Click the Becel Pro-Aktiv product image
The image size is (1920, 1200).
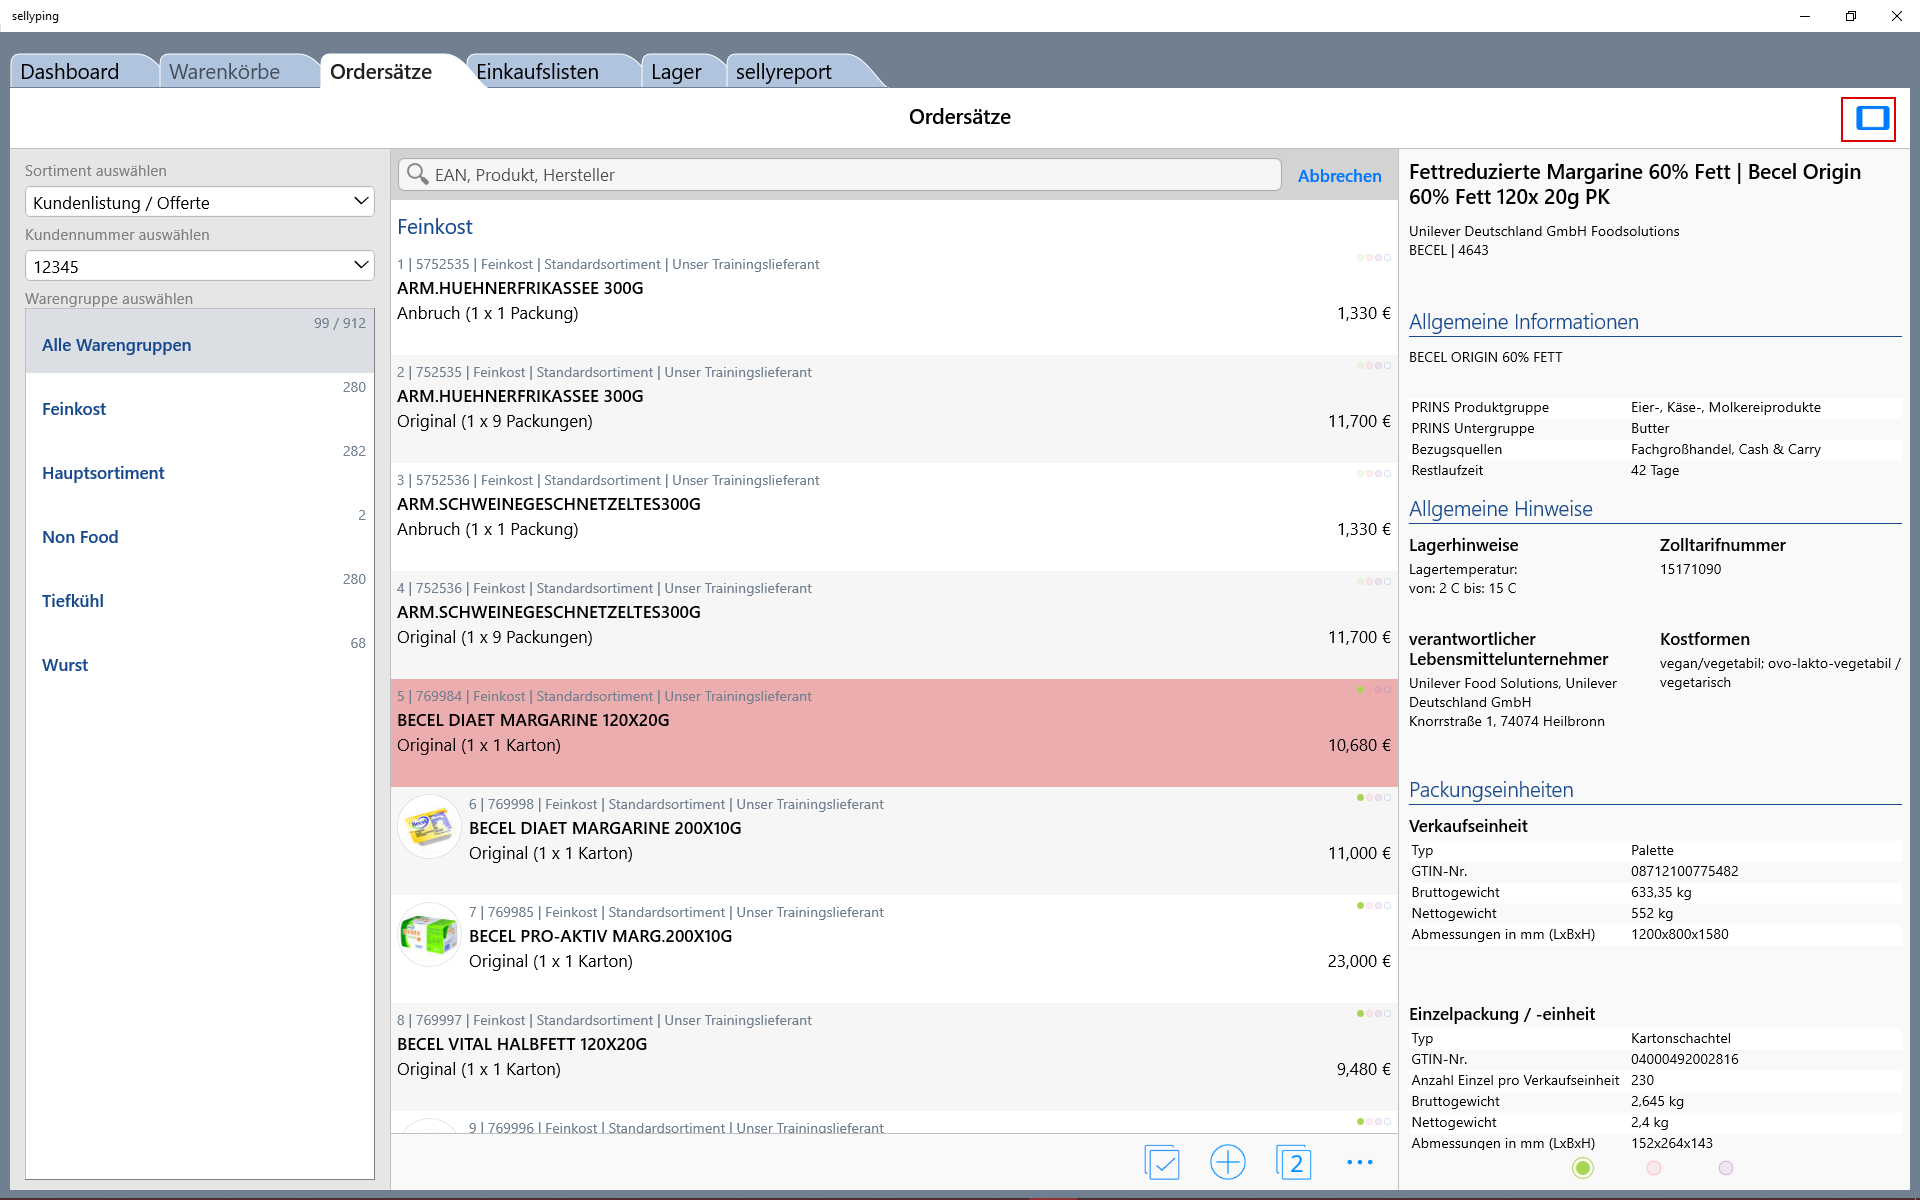pyautogui.click(x=429, y=935)
